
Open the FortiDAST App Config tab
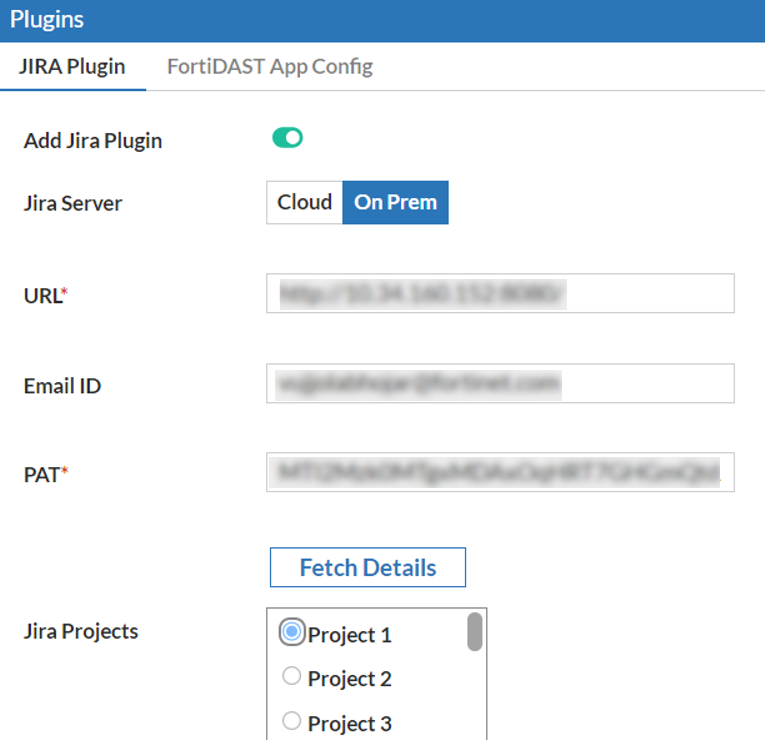coord(270,67)
